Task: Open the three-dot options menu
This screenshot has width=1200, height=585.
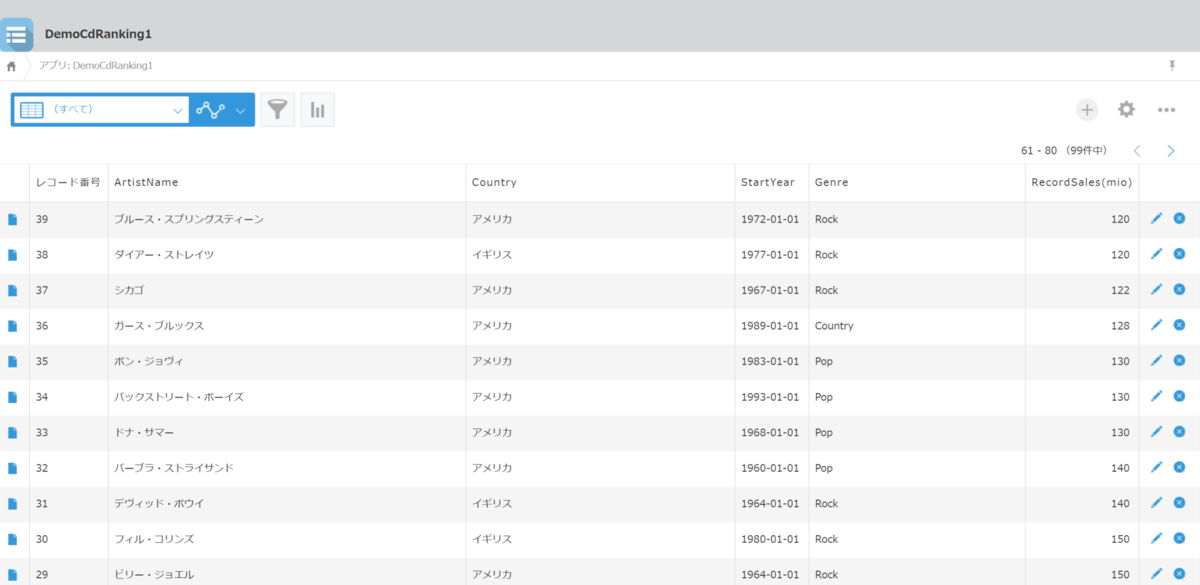Action: click(1166, 110)
